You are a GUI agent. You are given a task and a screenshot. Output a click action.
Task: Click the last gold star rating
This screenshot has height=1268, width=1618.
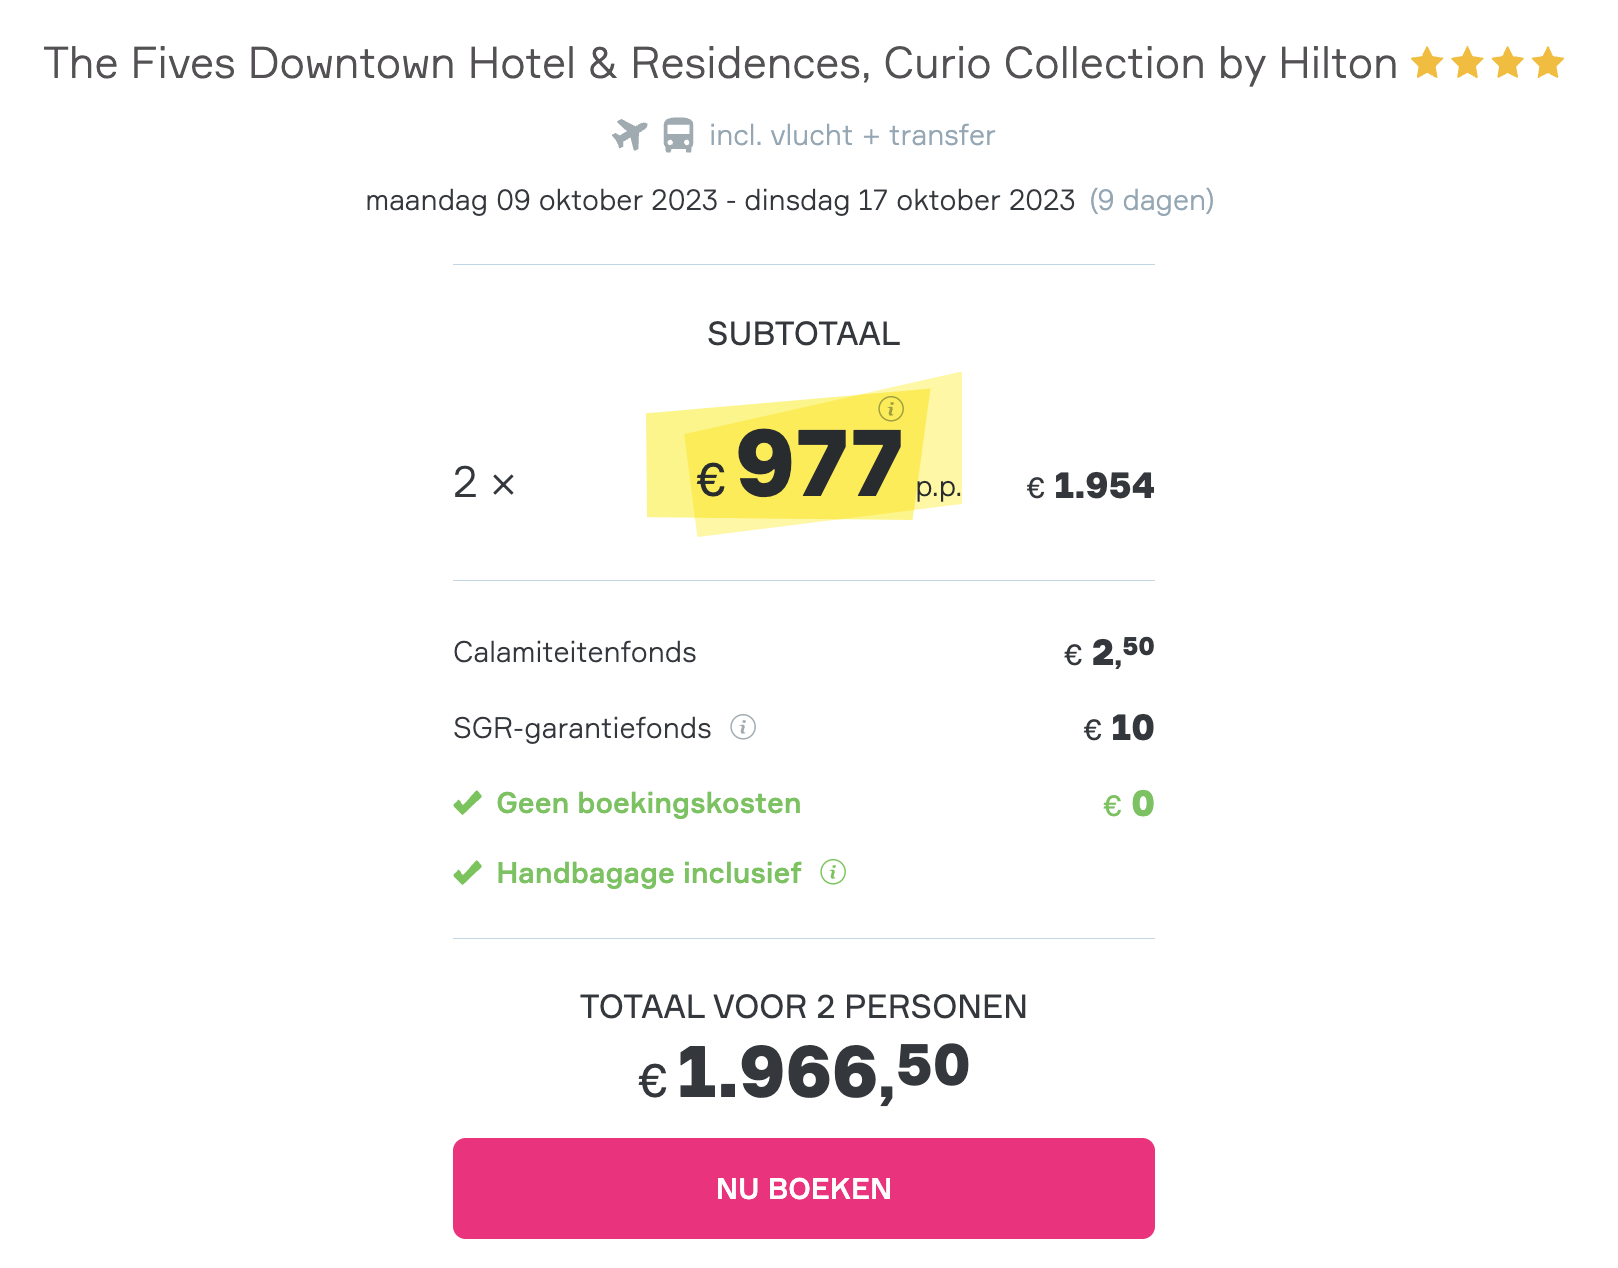pos(1547,63)
